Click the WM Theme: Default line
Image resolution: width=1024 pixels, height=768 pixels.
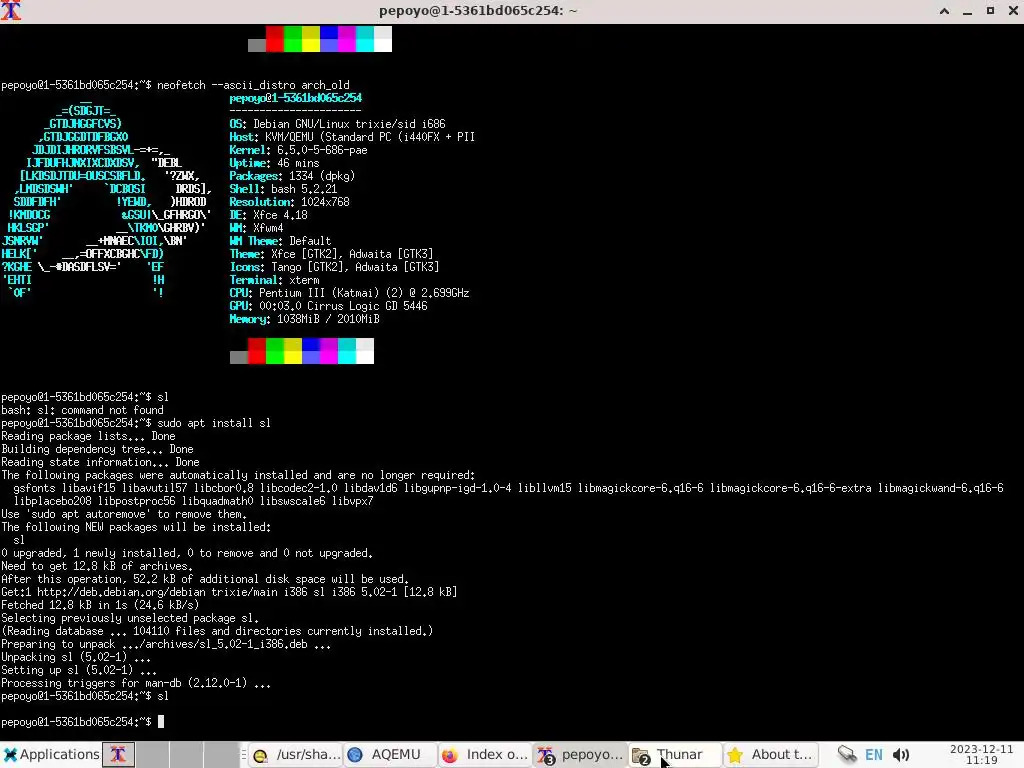[280, 241]
